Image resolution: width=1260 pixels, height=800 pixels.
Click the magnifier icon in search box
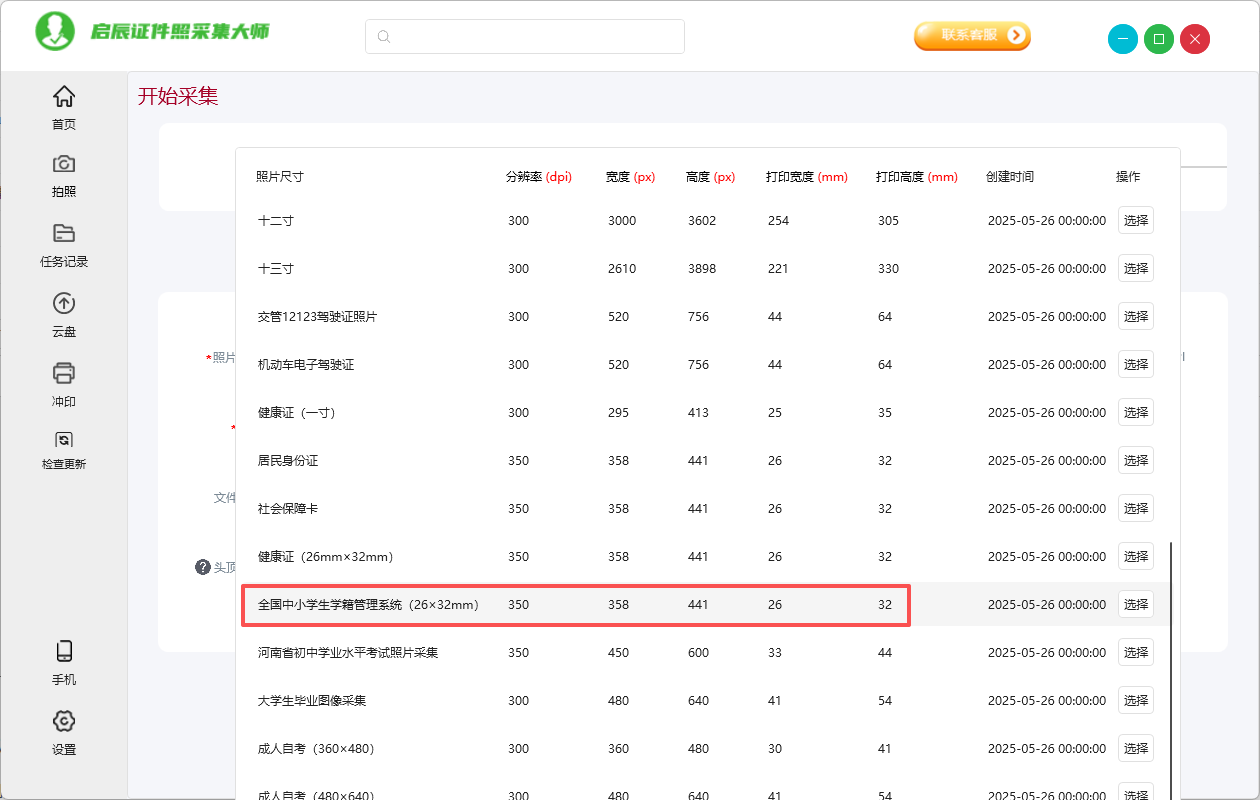click(384, 37)
